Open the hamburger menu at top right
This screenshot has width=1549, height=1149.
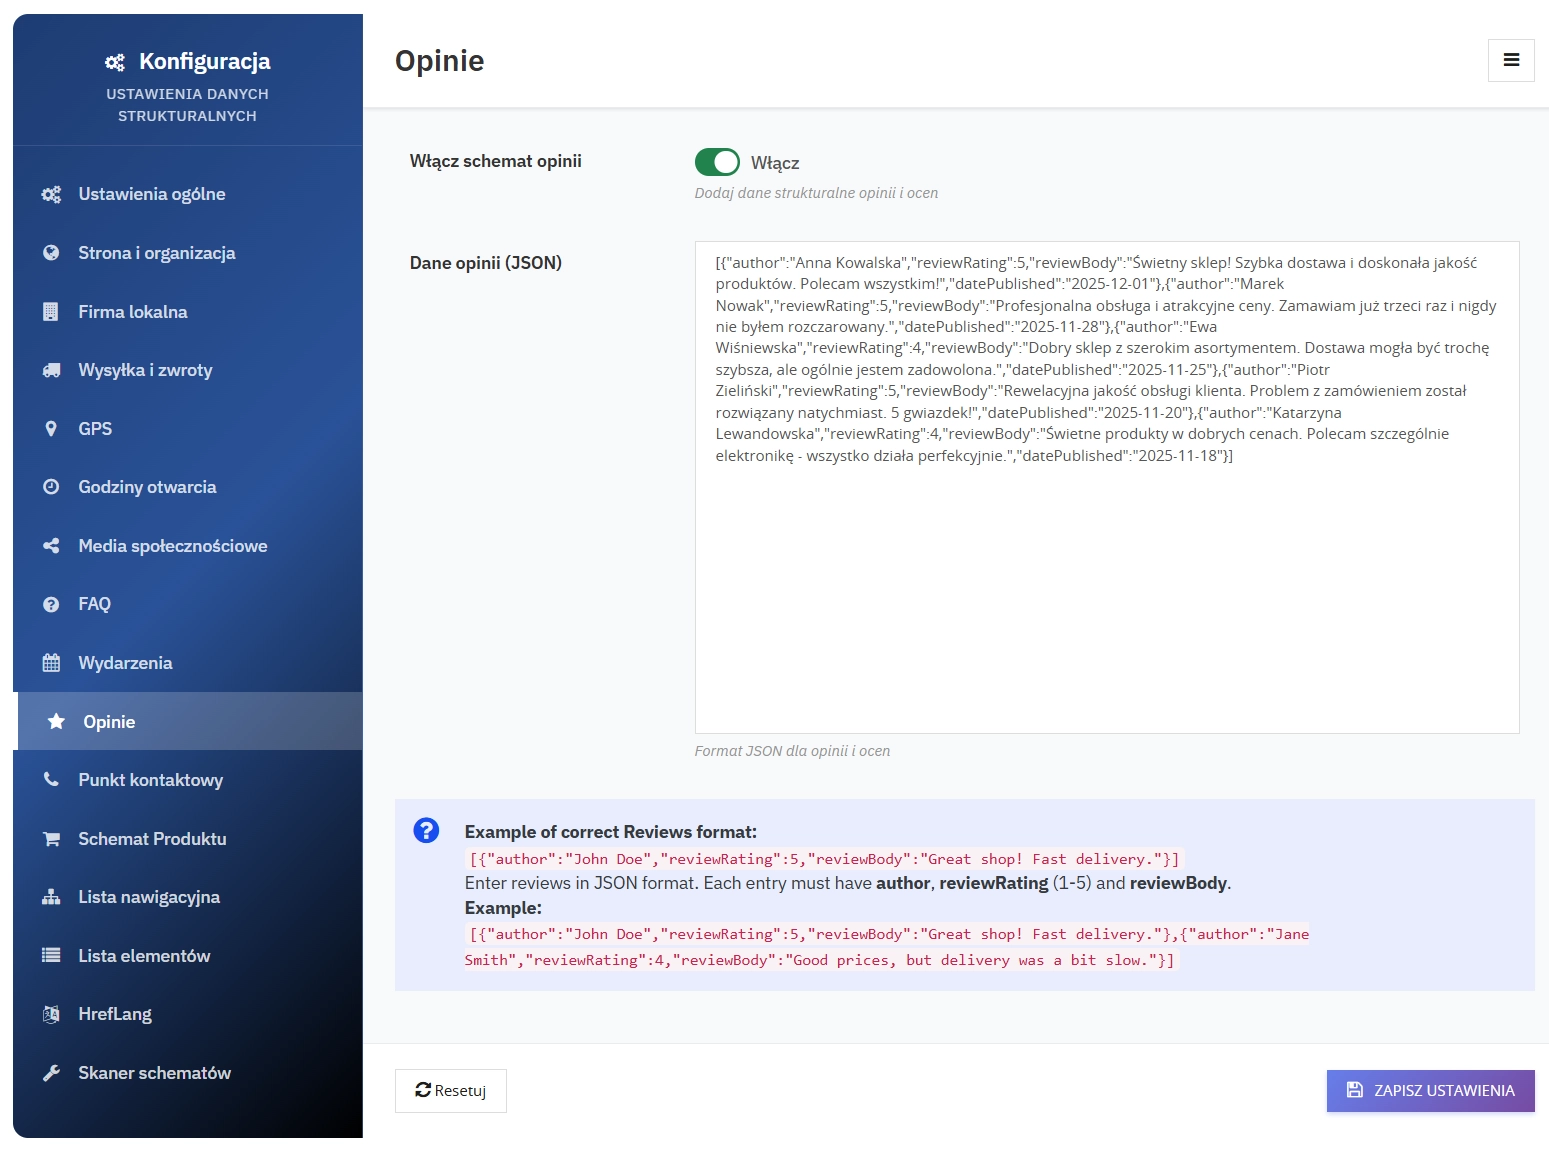pyautogui.click(x=1511, y=61)
